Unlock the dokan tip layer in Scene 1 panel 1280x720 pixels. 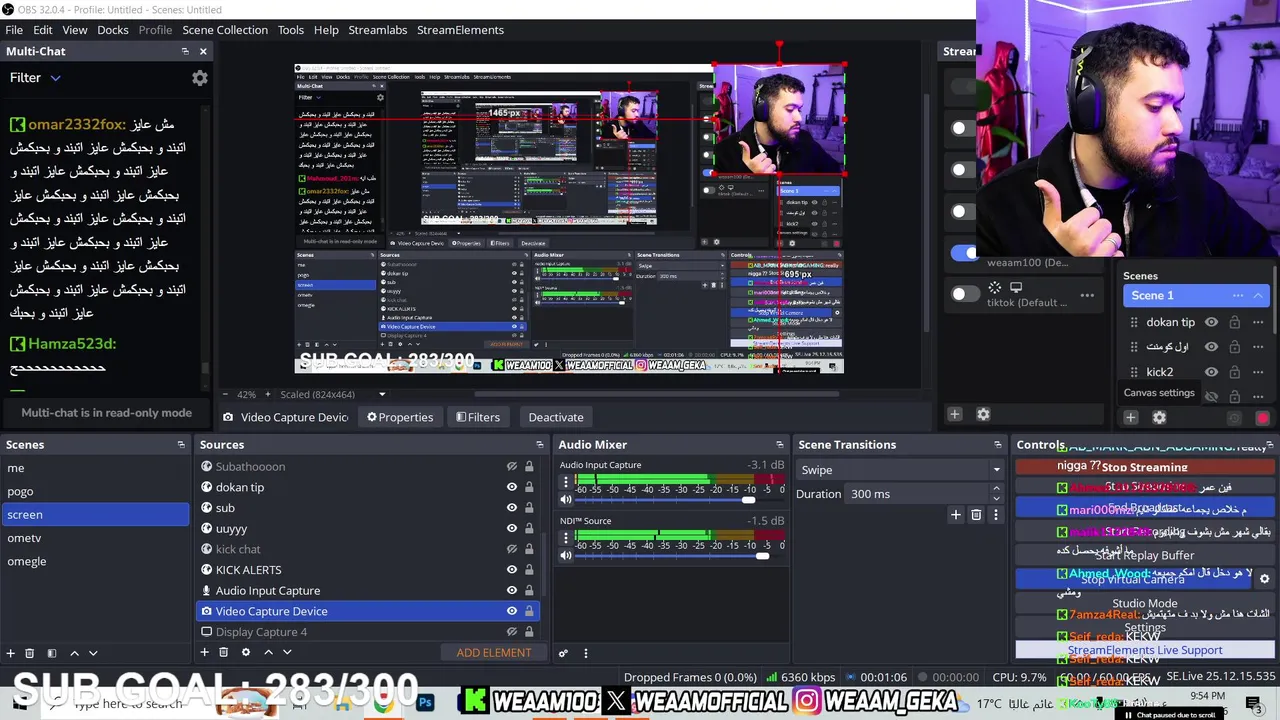(1235, 322)
